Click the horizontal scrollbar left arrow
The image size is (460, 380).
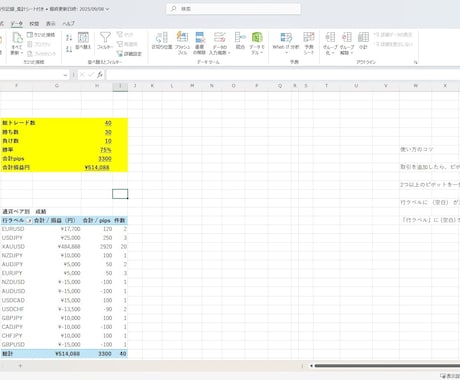click(x=311, y=366)
